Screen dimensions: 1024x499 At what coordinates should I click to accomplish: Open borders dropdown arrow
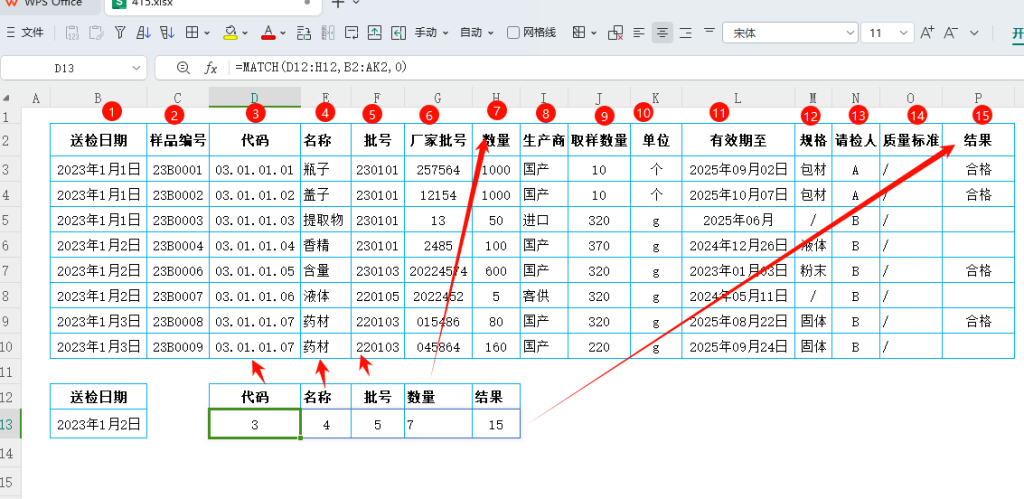[207, 33]
